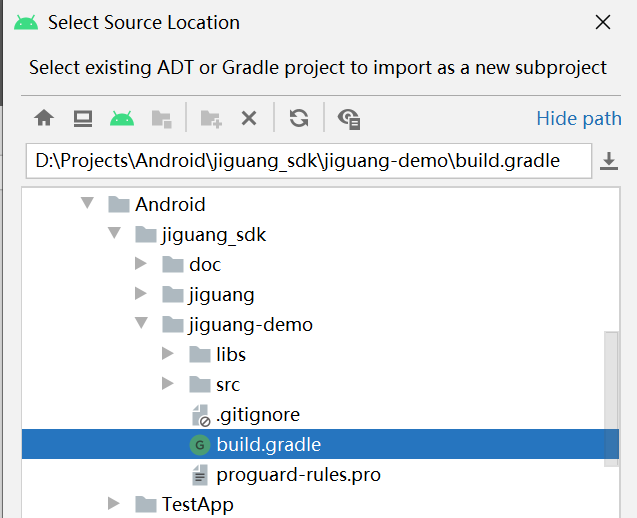Expand the libs folder
637x518 pixels.
(167, 355)
